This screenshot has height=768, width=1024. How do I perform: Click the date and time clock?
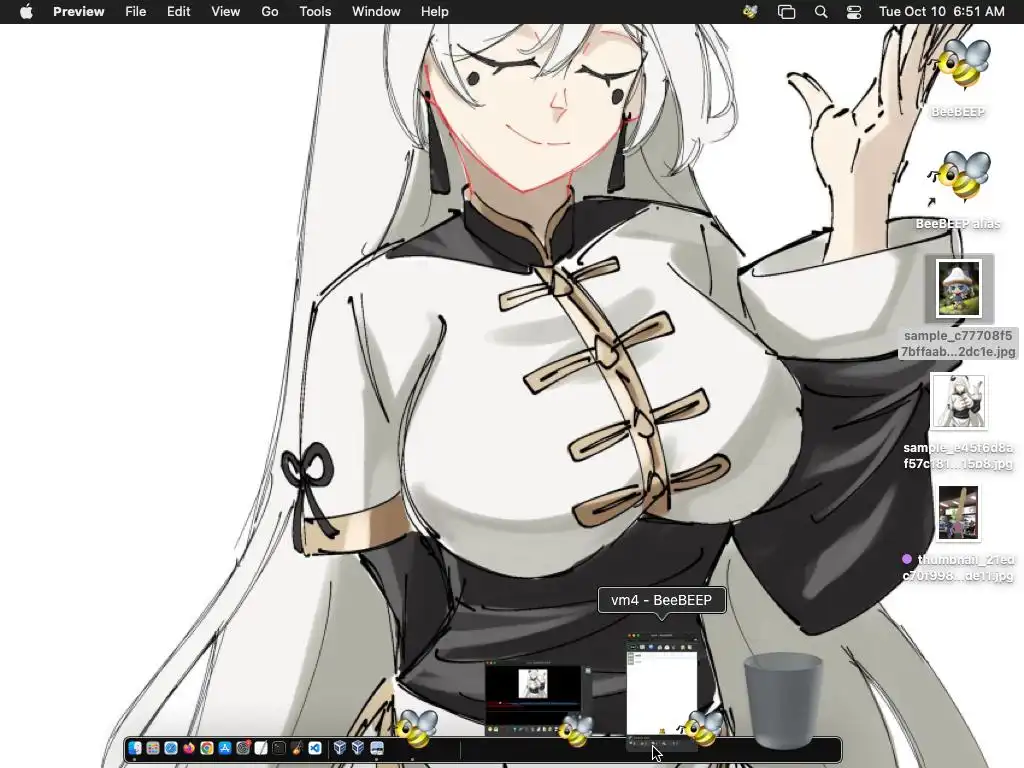click(942, 11)
